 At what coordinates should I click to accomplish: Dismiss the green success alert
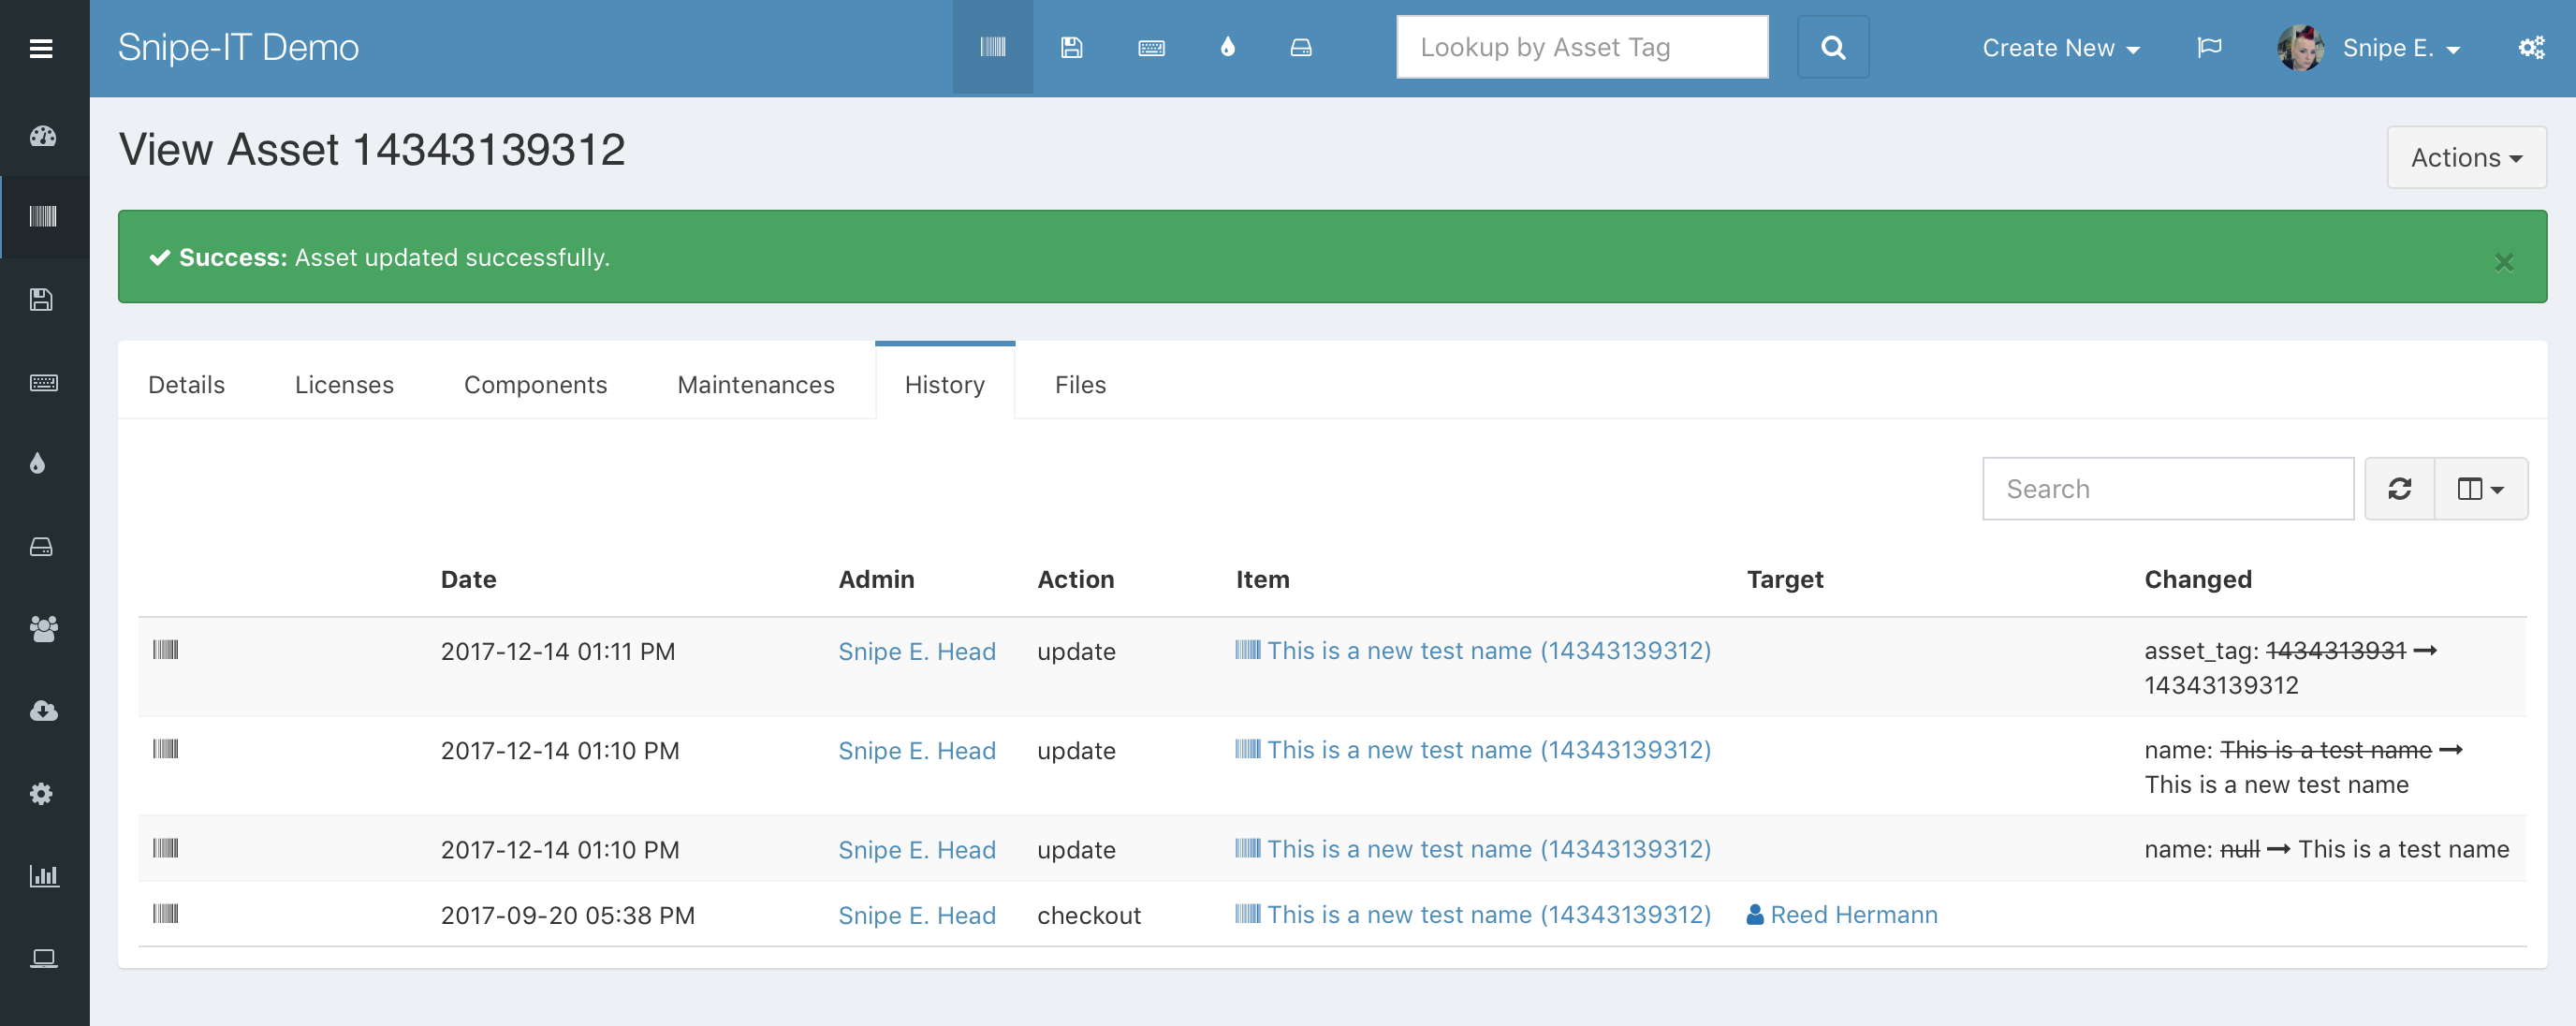(x=2503, y=262)
